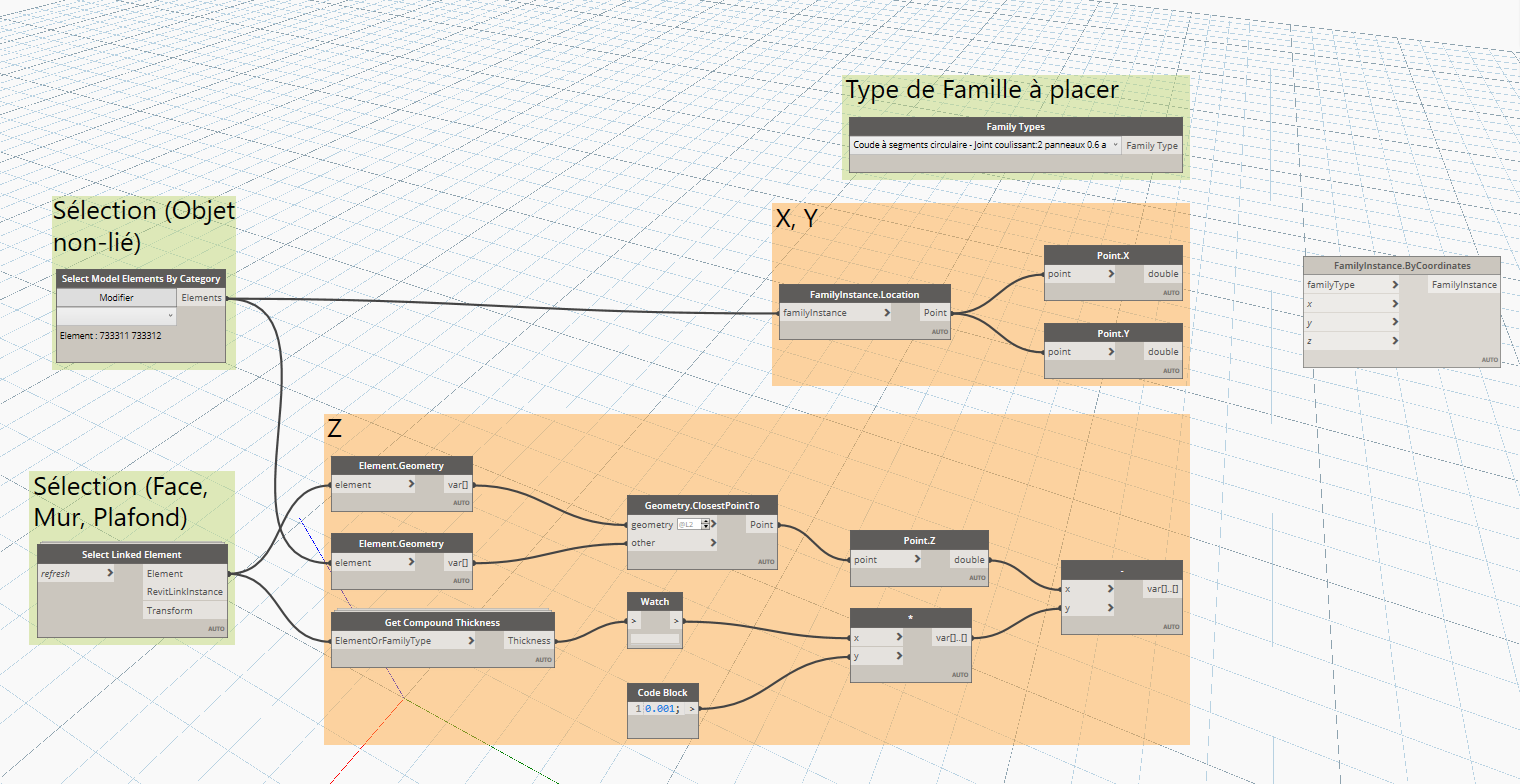The height and width of the screenshot is (784, 1520).
Task: Click the Transform output on Select Linked Element
Action: tap(170, 611)
